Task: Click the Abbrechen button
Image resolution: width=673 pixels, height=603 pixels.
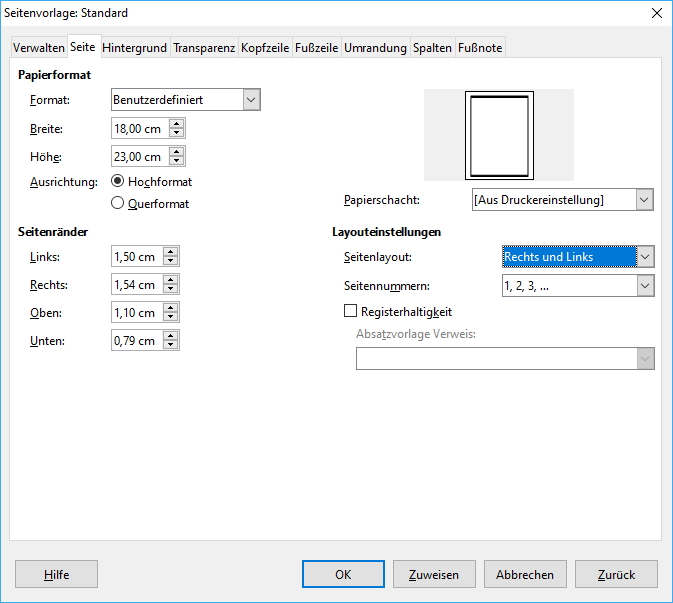Action: [525, 574]
